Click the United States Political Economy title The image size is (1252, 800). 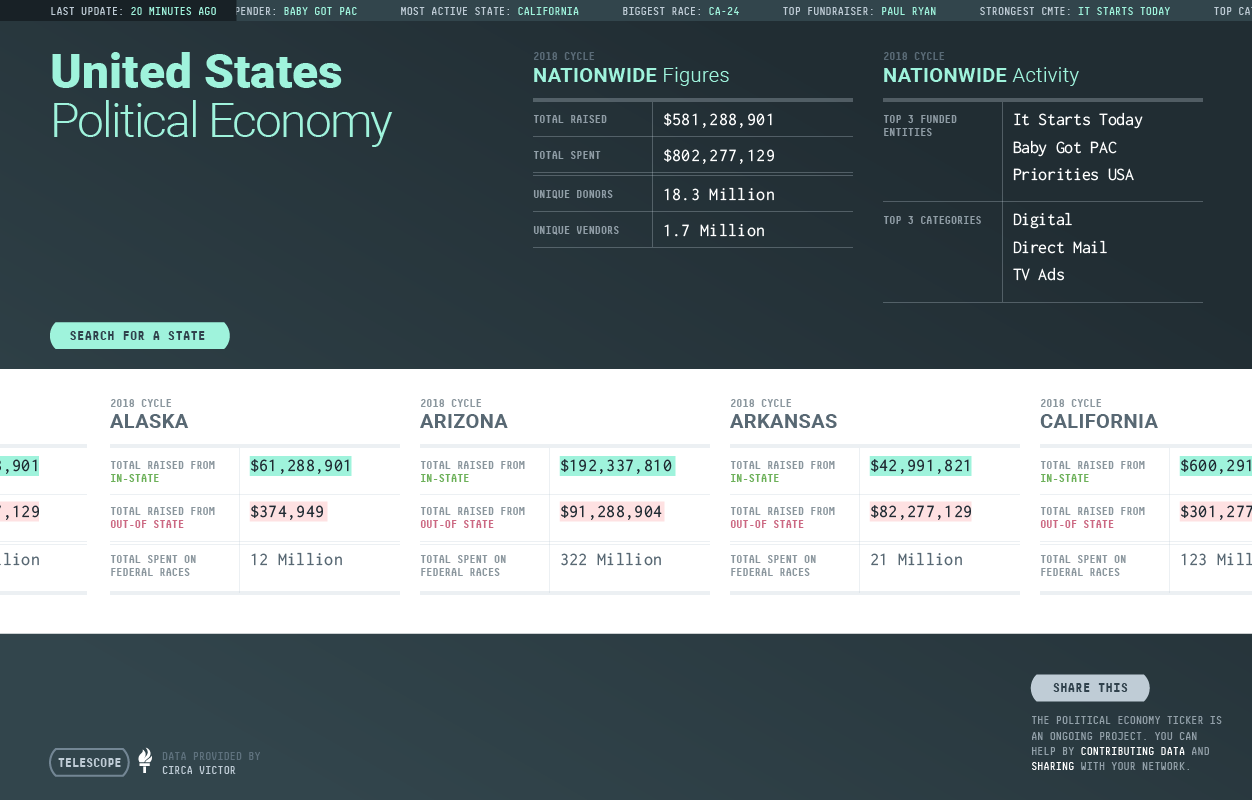pyautogui.click(x=221, y=96)
